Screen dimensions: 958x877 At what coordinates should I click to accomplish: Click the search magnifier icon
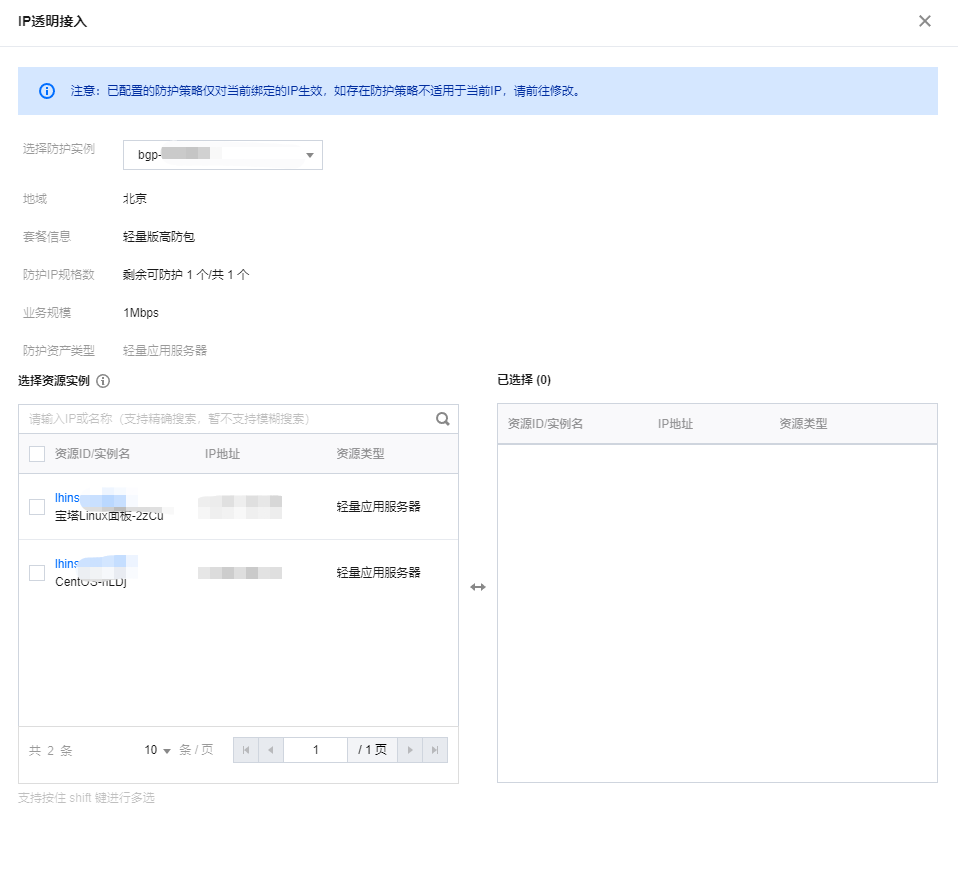(x=442, y=419)
